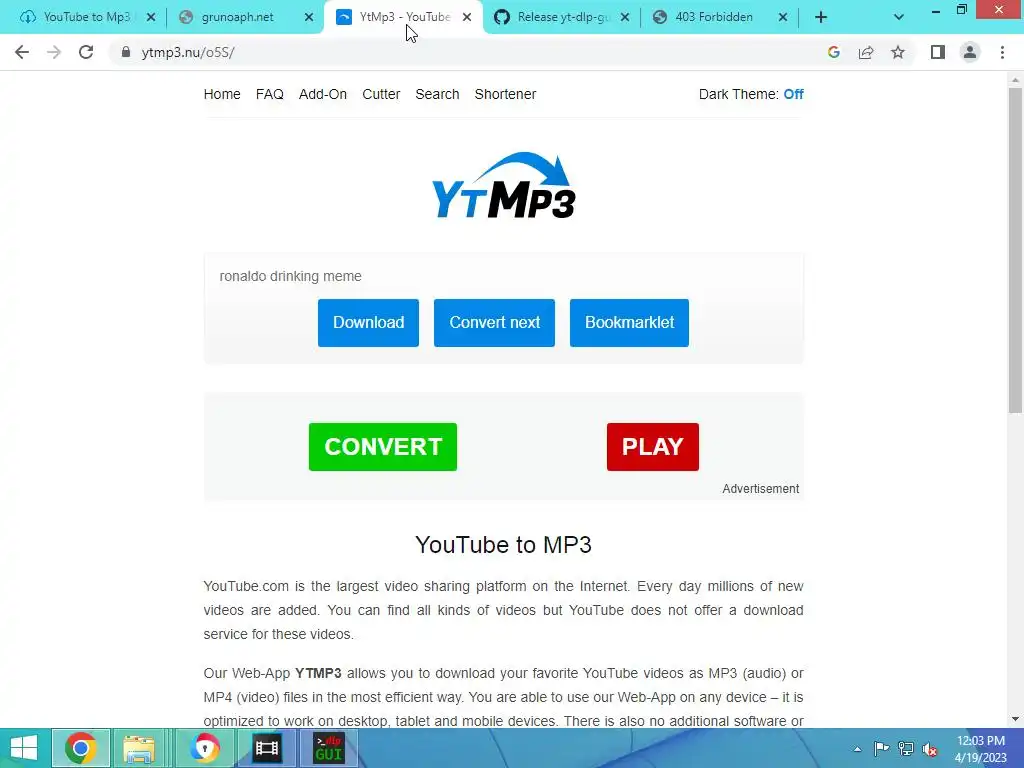Close the 403 Forbidden tab
The width and height of the screenshot is (1024, 768).
(783, 18)
